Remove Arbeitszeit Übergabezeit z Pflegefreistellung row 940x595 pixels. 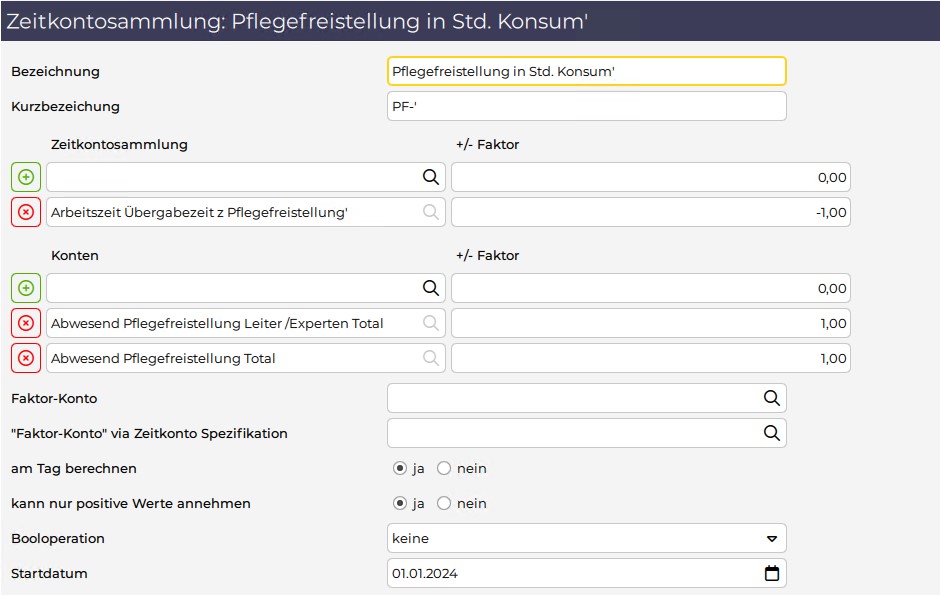click(x=26, y=212)
